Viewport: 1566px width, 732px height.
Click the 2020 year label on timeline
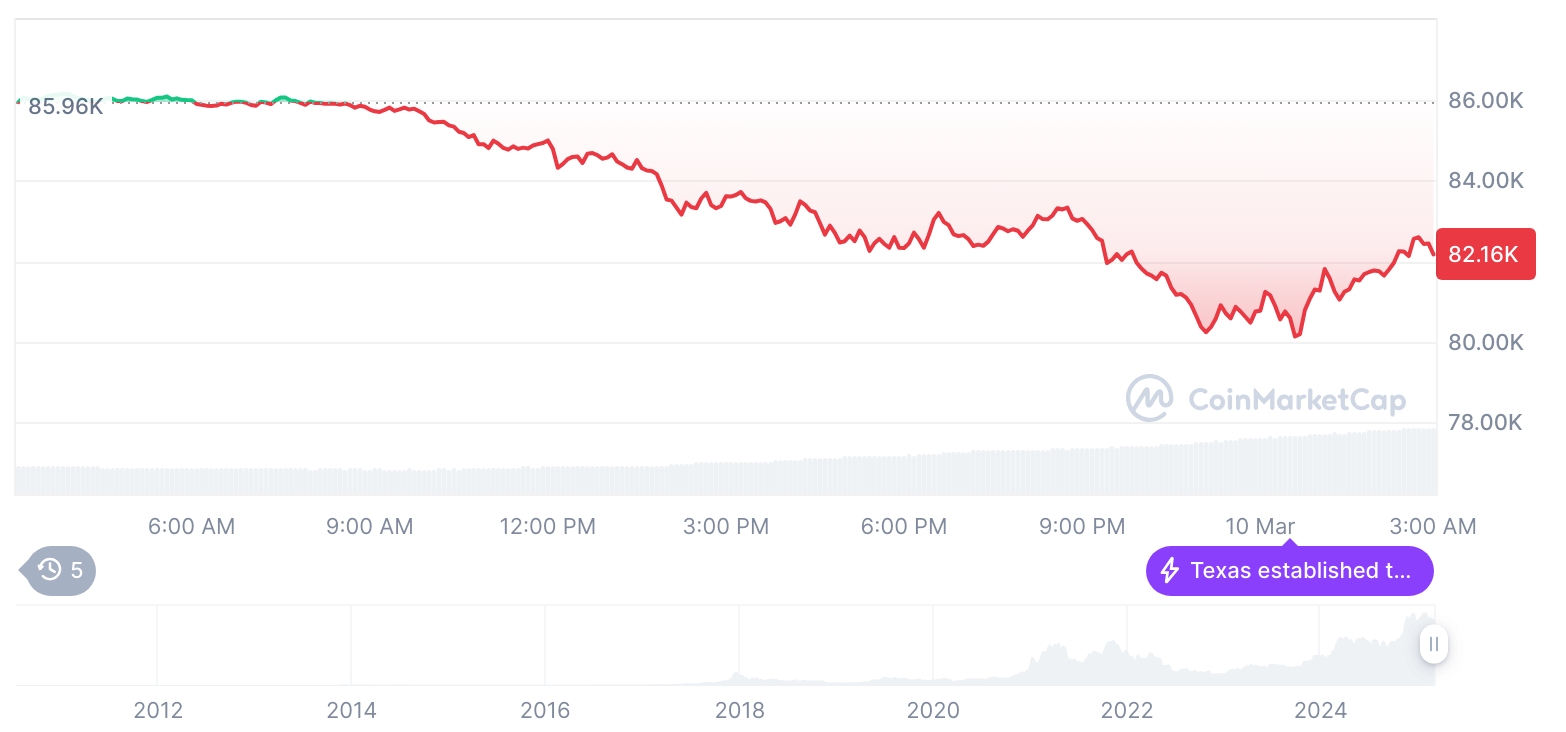click(x=932, y=711)
